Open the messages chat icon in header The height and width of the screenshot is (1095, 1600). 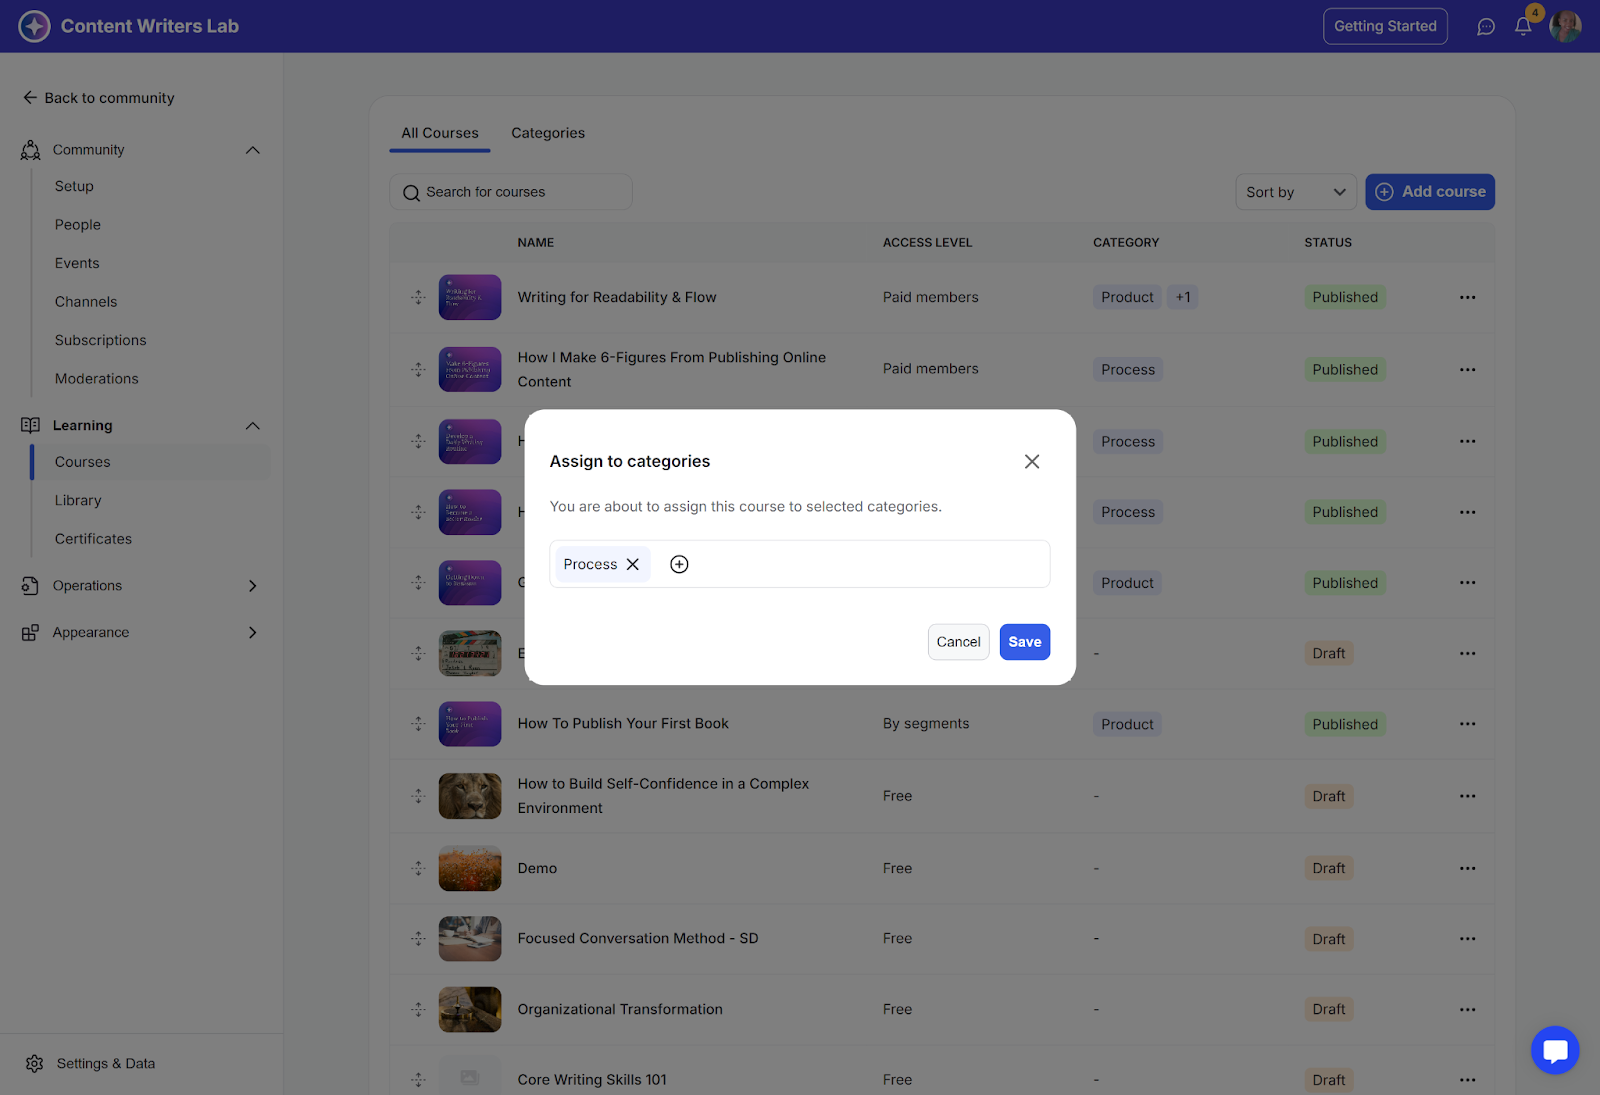coord(1486,27)
